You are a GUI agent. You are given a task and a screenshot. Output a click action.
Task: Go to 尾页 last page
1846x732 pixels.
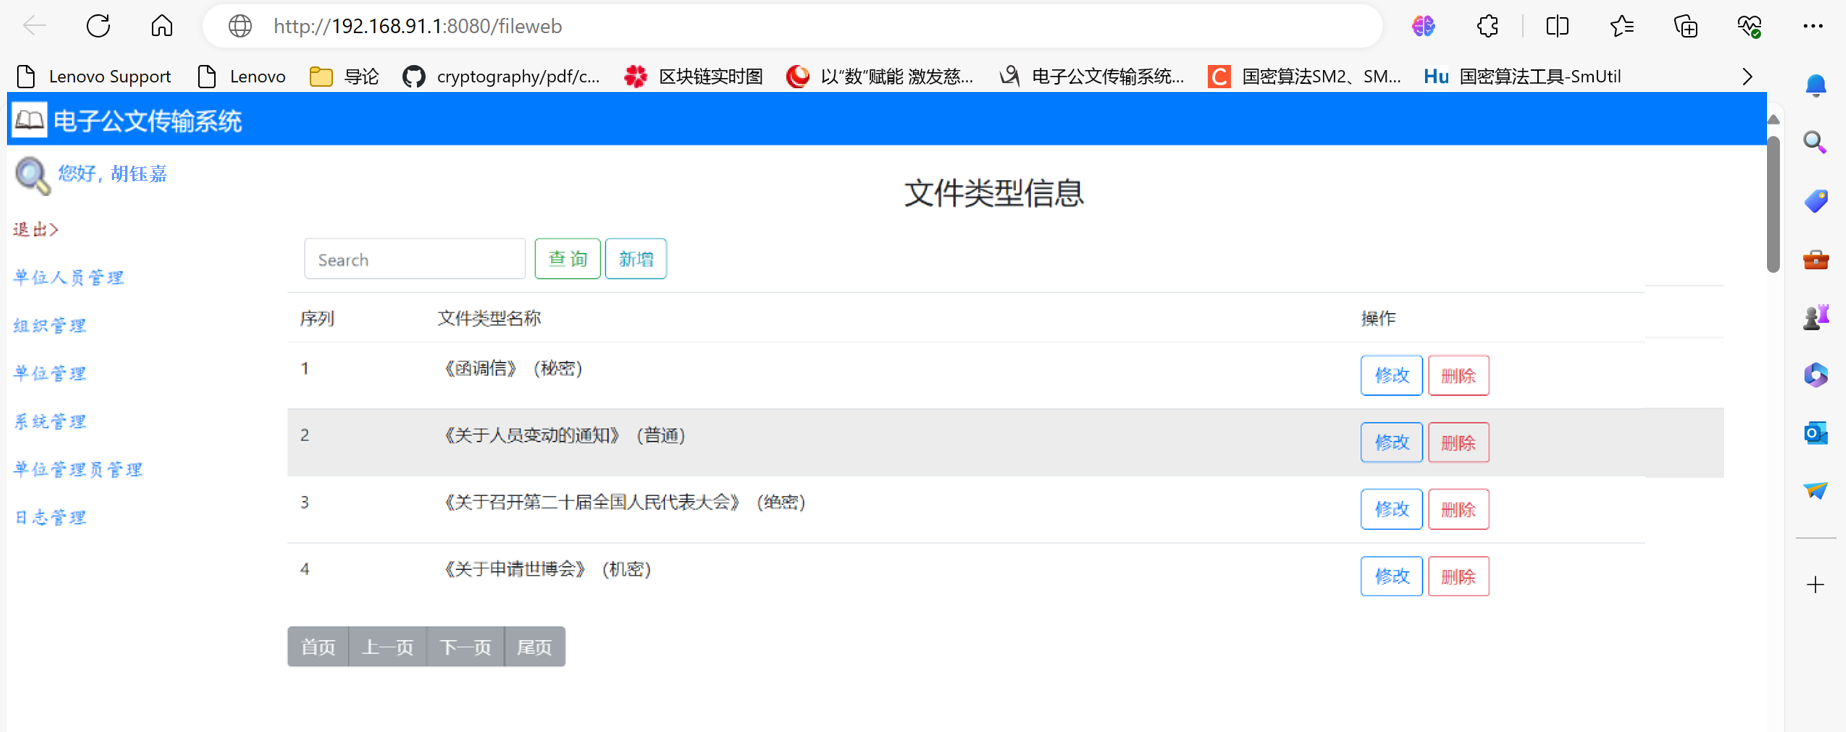[534, 647]
